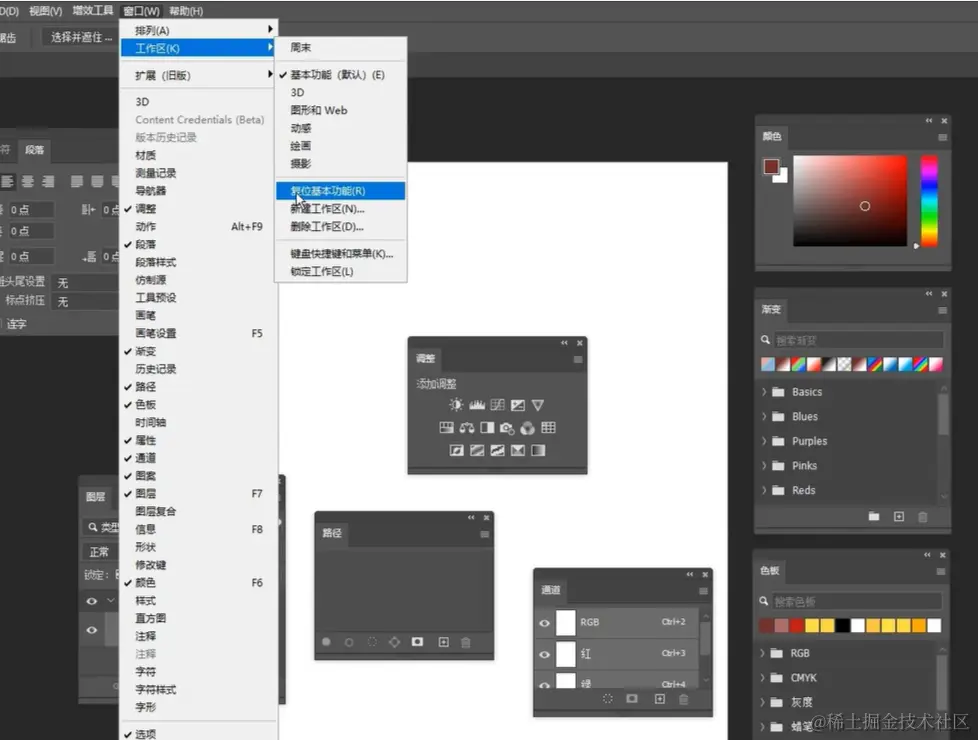Viewport: 978px width, 740px height.
Task: Delete current channel with trash icon
Action: (683, 698)
